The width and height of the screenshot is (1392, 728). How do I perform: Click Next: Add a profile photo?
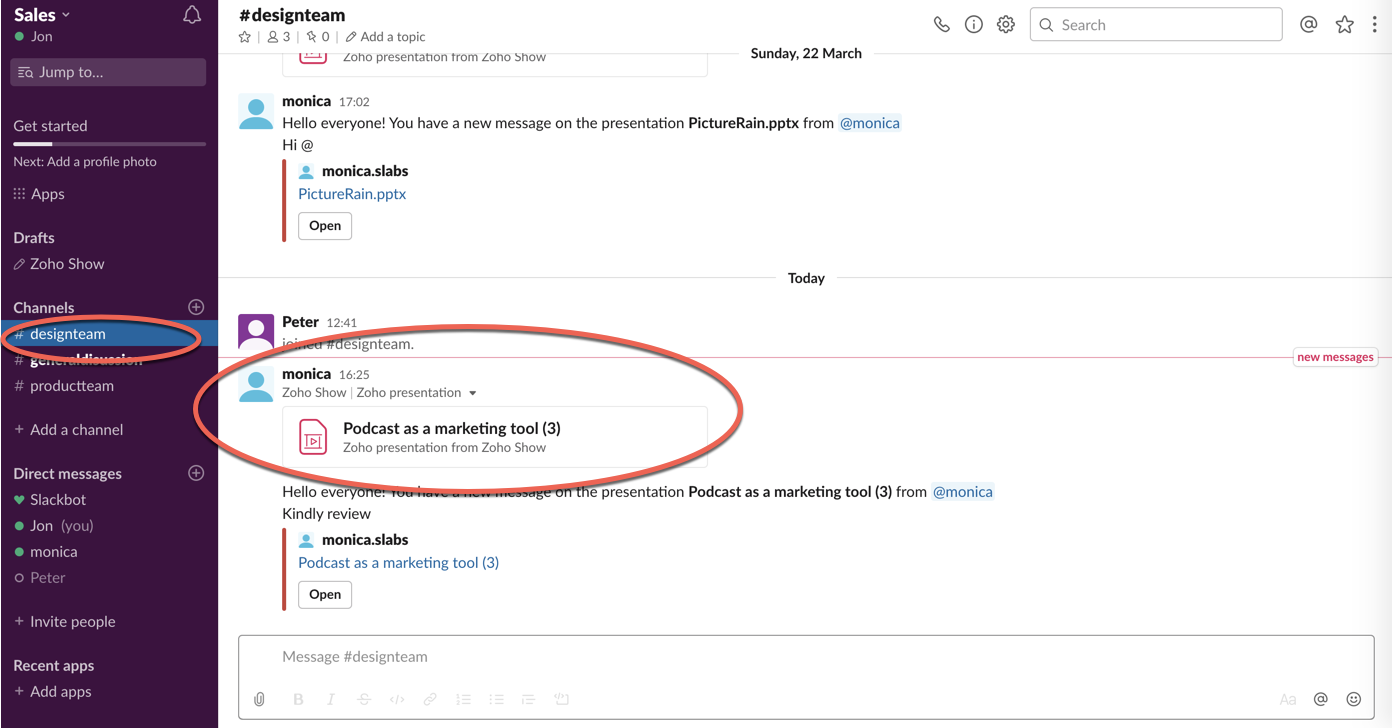pos(85,162)
